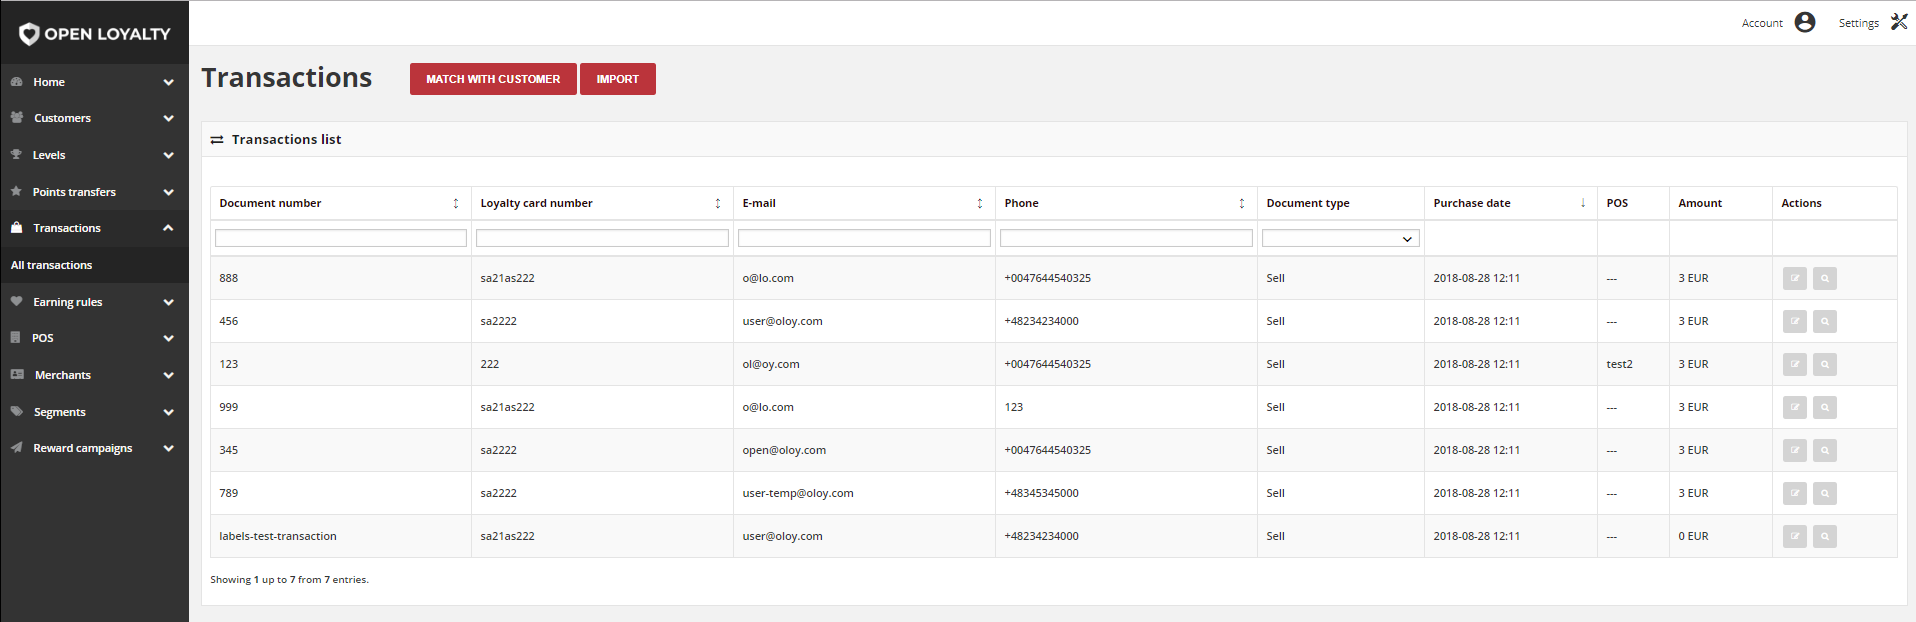Open All transactions submenu item
This screenshot has height=622, width=1916.
51,265
